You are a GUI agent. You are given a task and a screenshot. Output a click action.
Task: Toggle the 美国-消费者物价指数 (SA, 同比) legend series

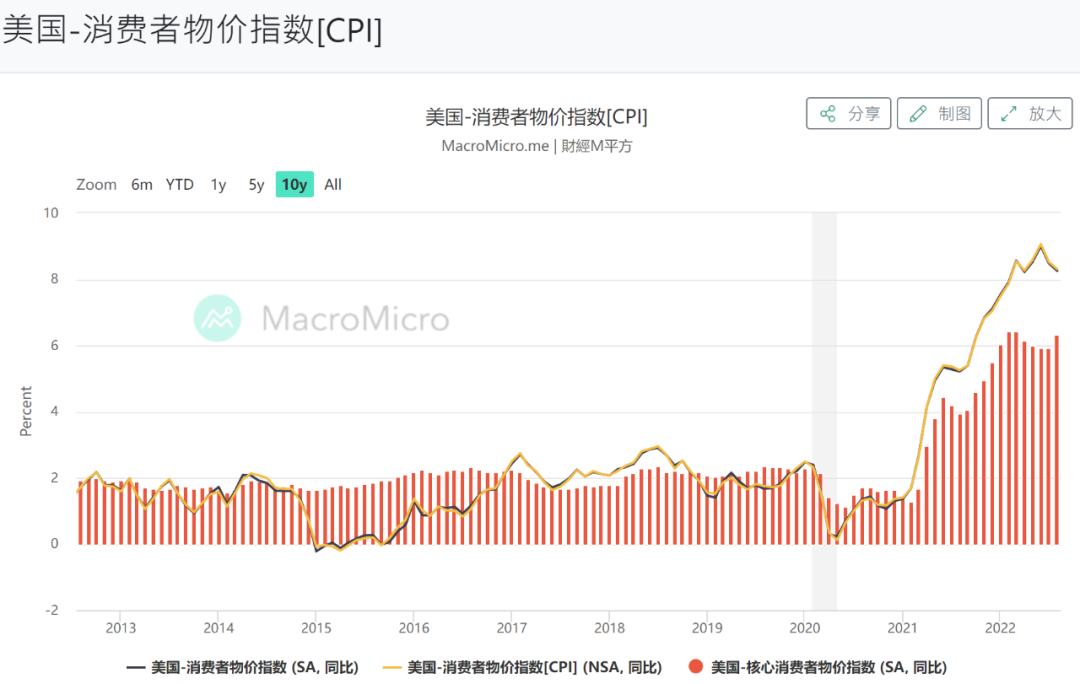coord(243,667)
